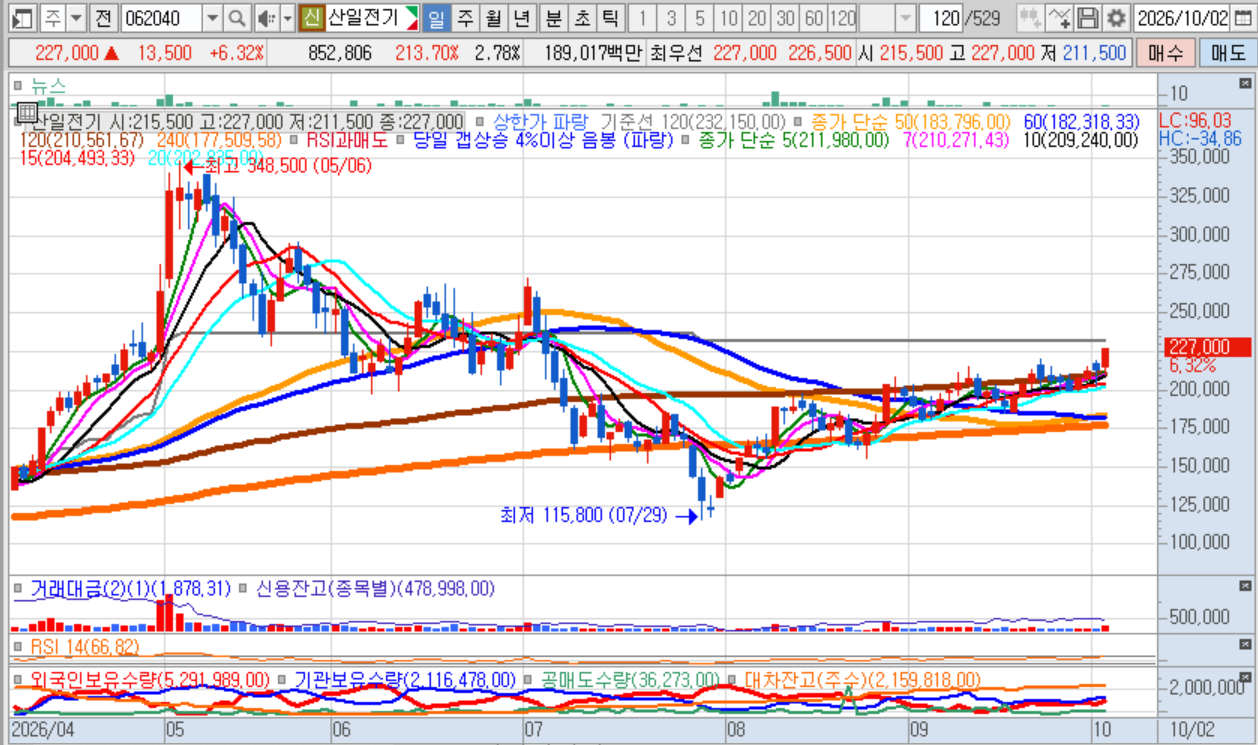Choose the 60 interval preset
Viewport: 1258px width, 745px height.
(814, 18)
